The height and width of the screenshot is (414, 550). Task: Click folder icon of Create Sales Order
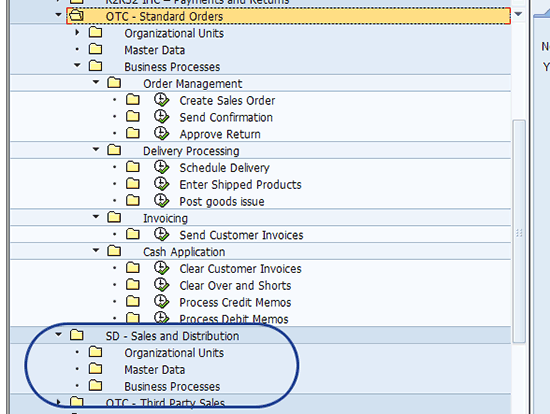pos(133,100)
